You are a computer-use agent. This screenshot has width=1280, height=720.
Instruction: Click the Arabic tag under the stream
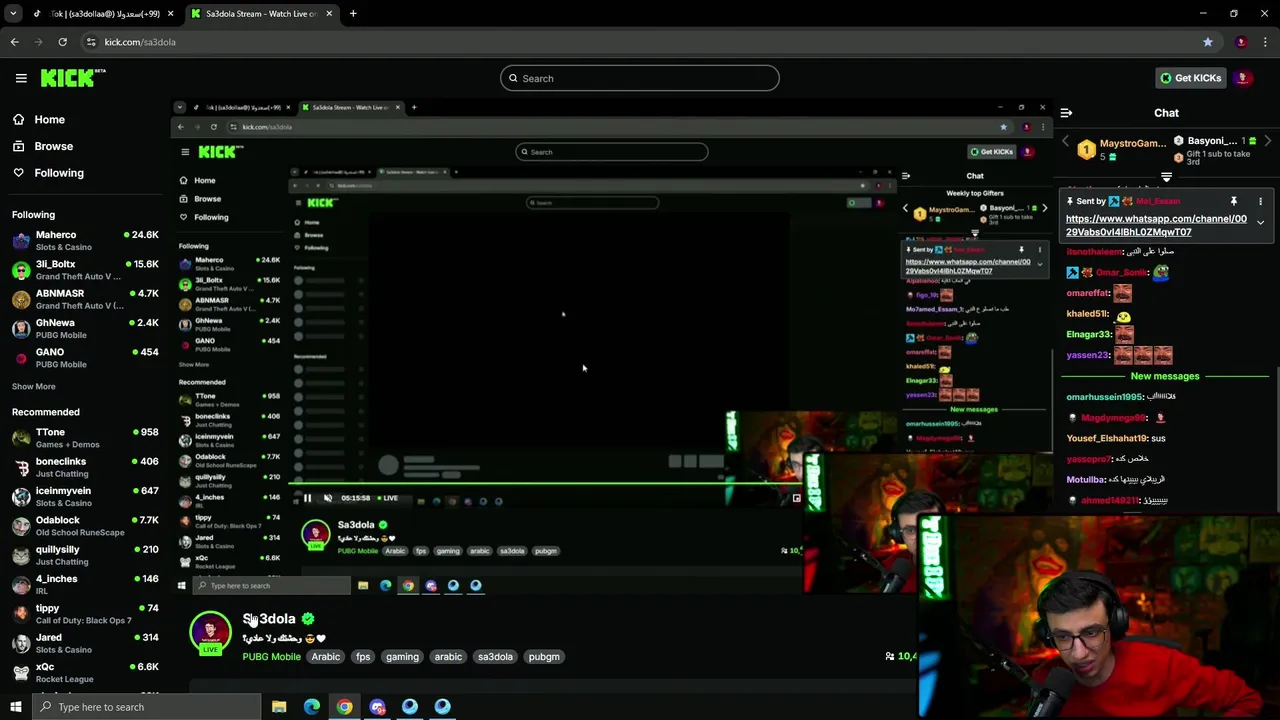pyautogui.click(x=326, y=657)
